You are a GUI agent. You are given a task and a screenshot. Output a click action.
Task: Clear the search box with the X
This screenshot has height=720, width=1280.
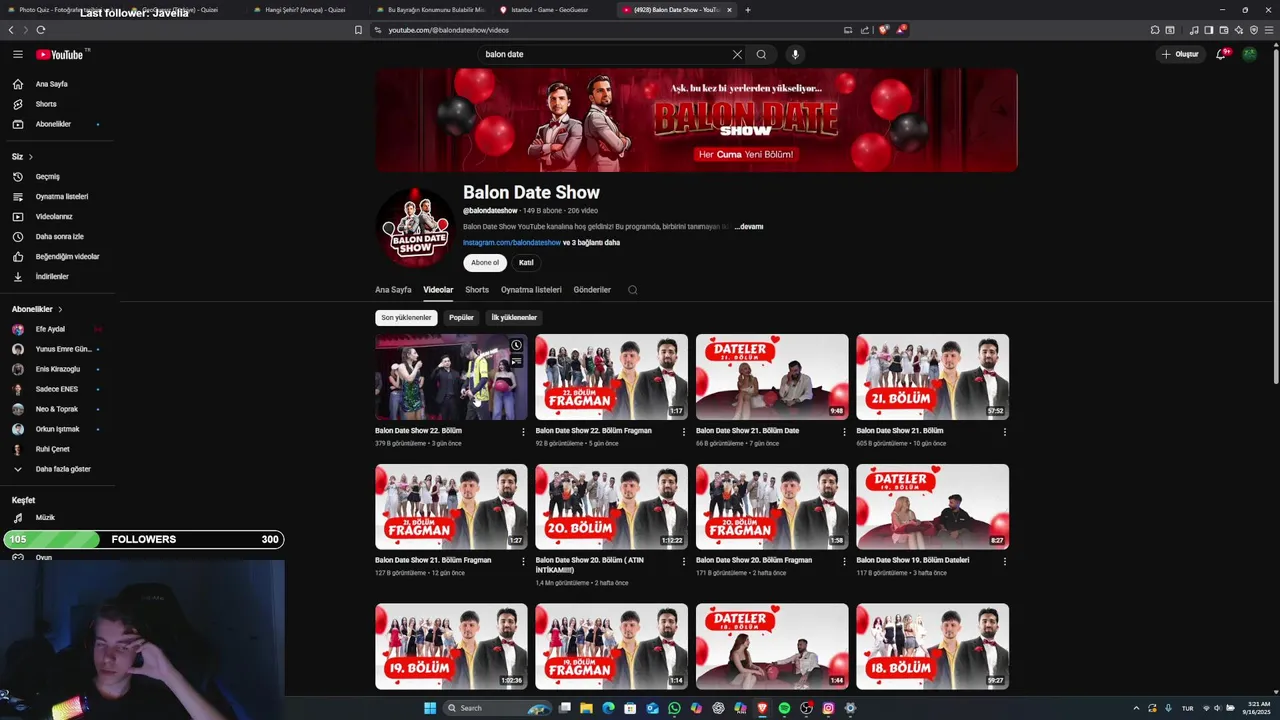(x=737, y=54)
